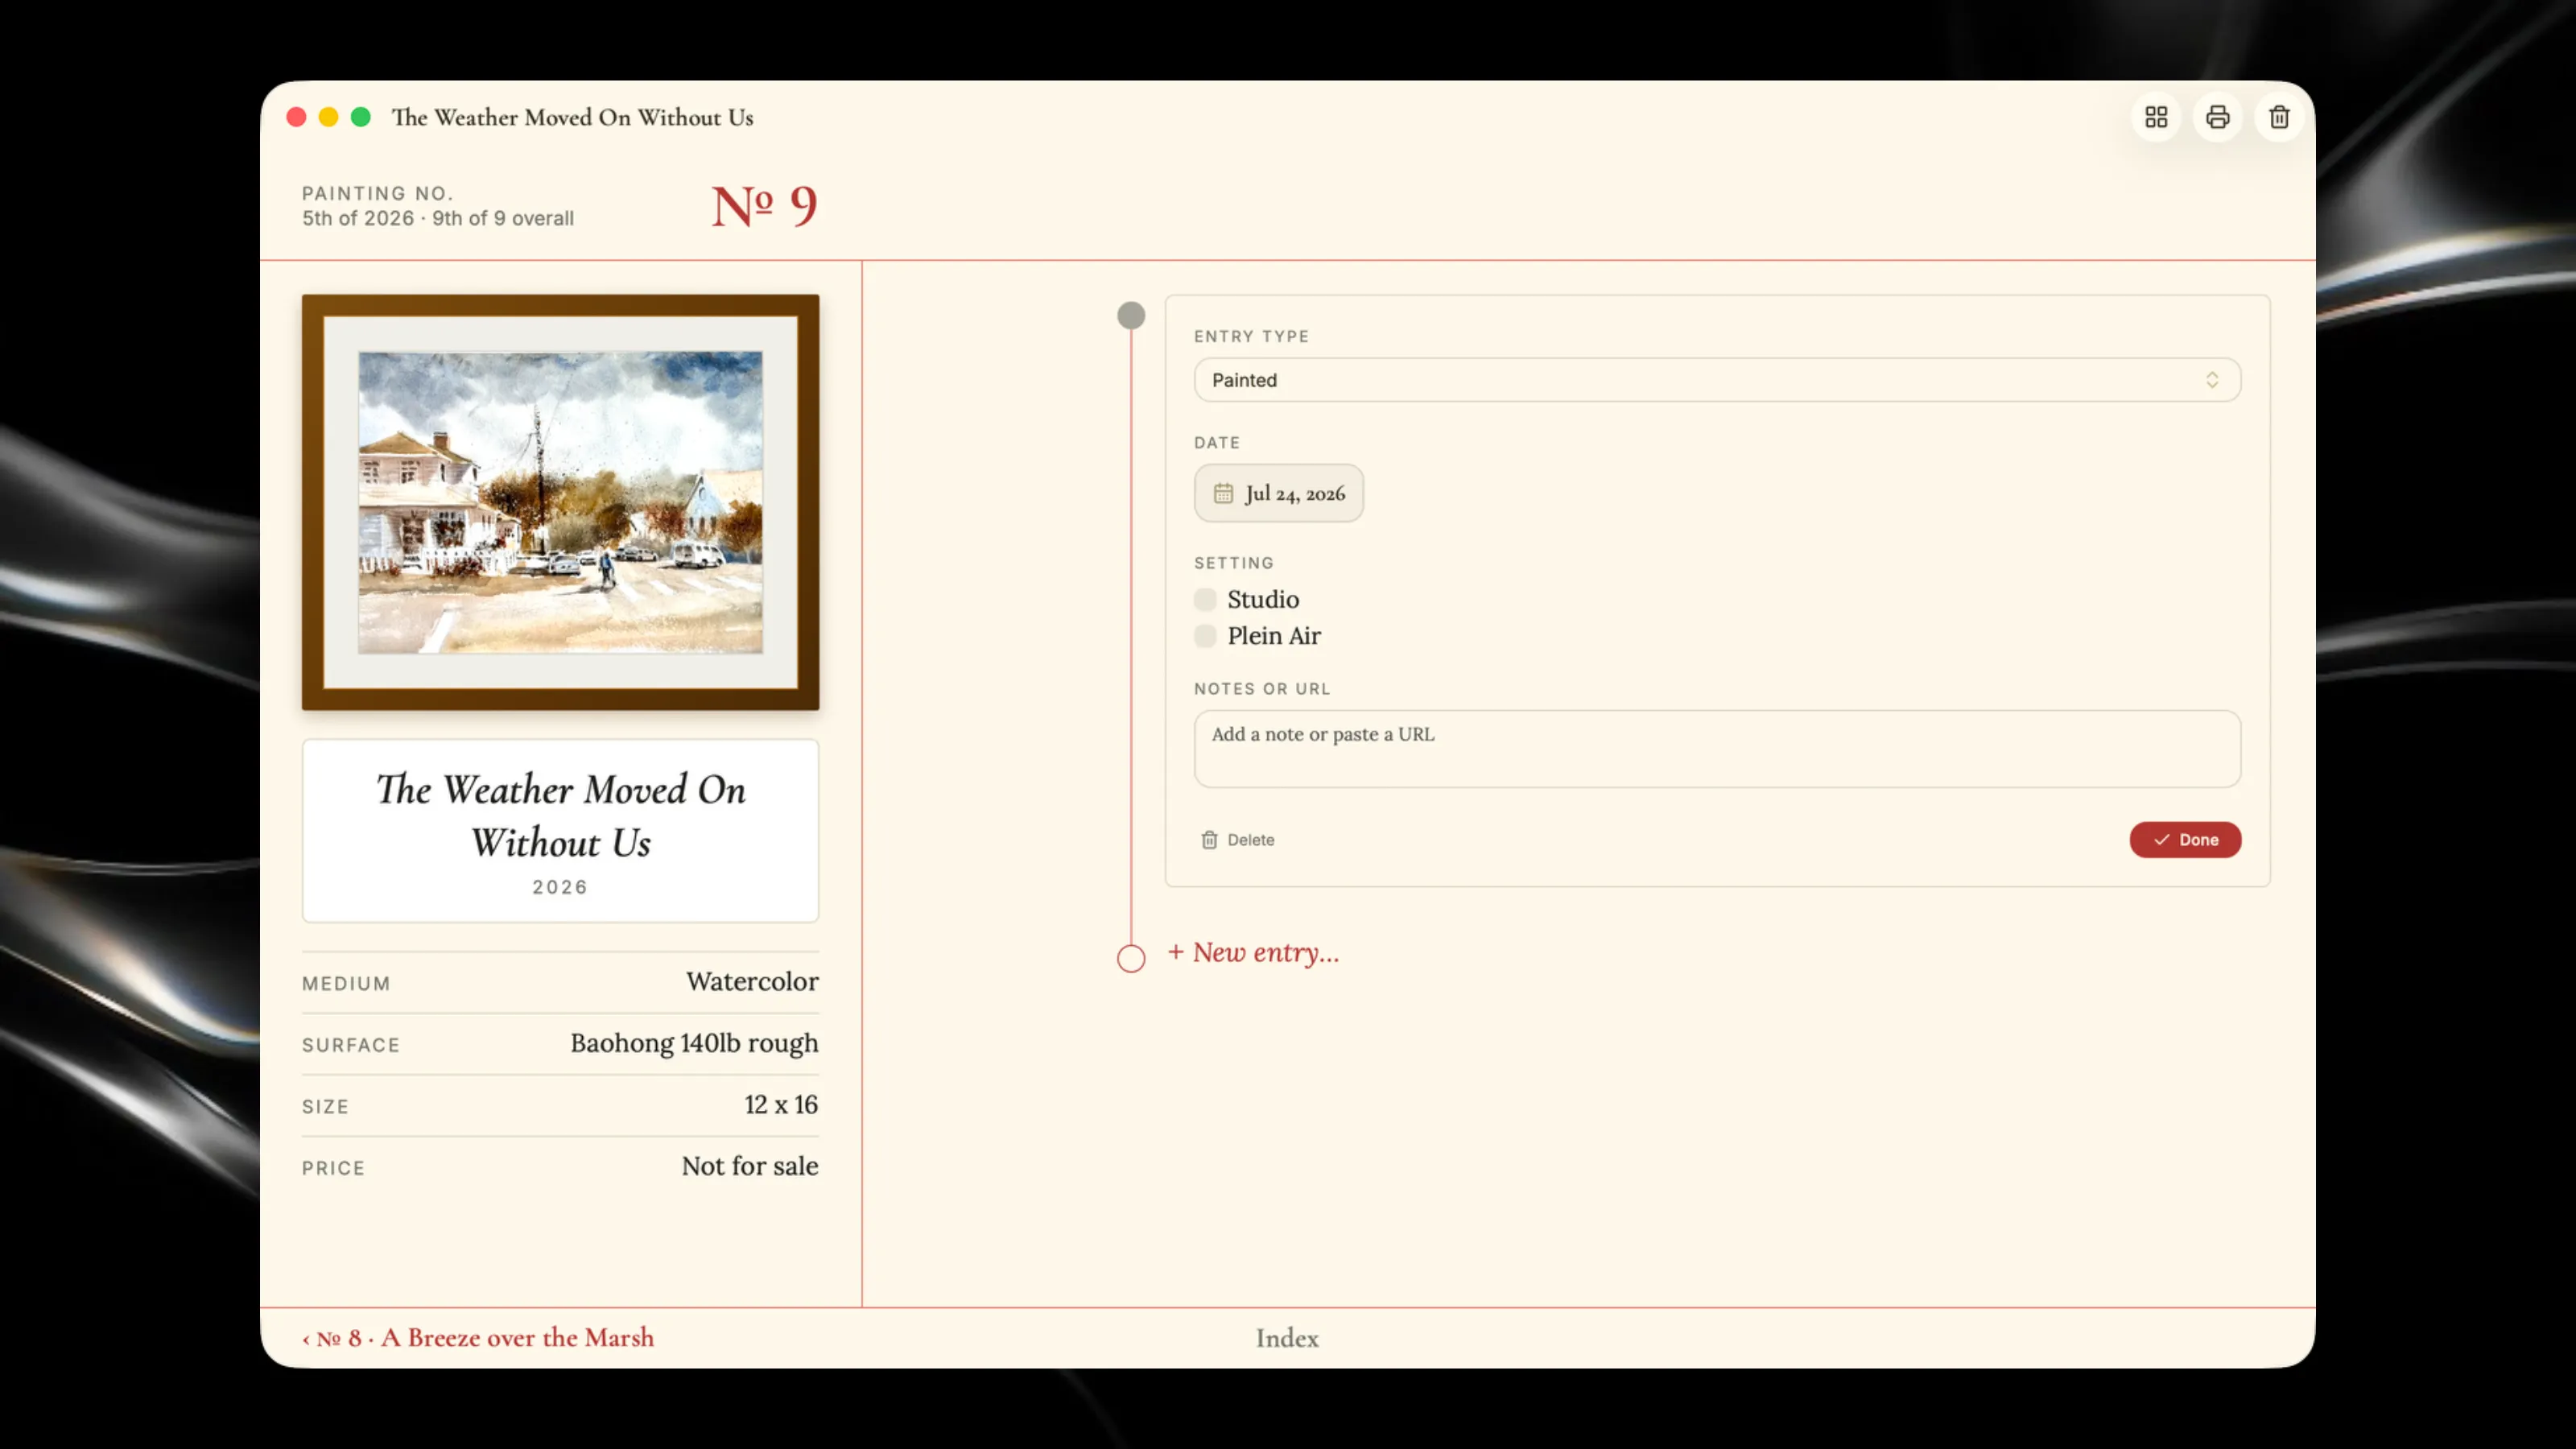2576x1449 pixels.
Task: Click the green full-screen window button
Action: pyautogui.click(x=361, y=117)
